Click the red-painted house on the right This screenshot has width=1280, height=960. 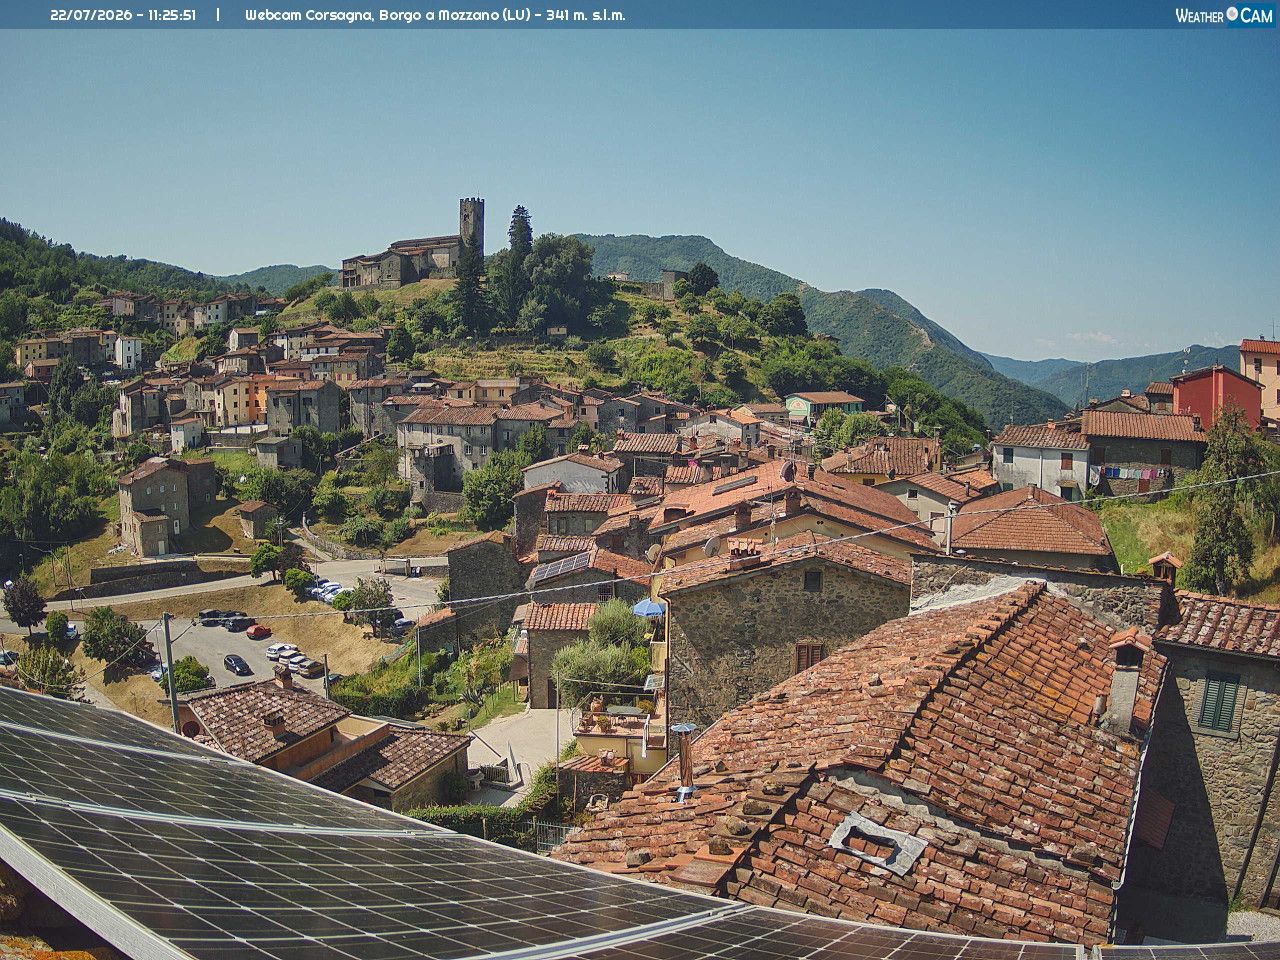[x=1217, y=395]
